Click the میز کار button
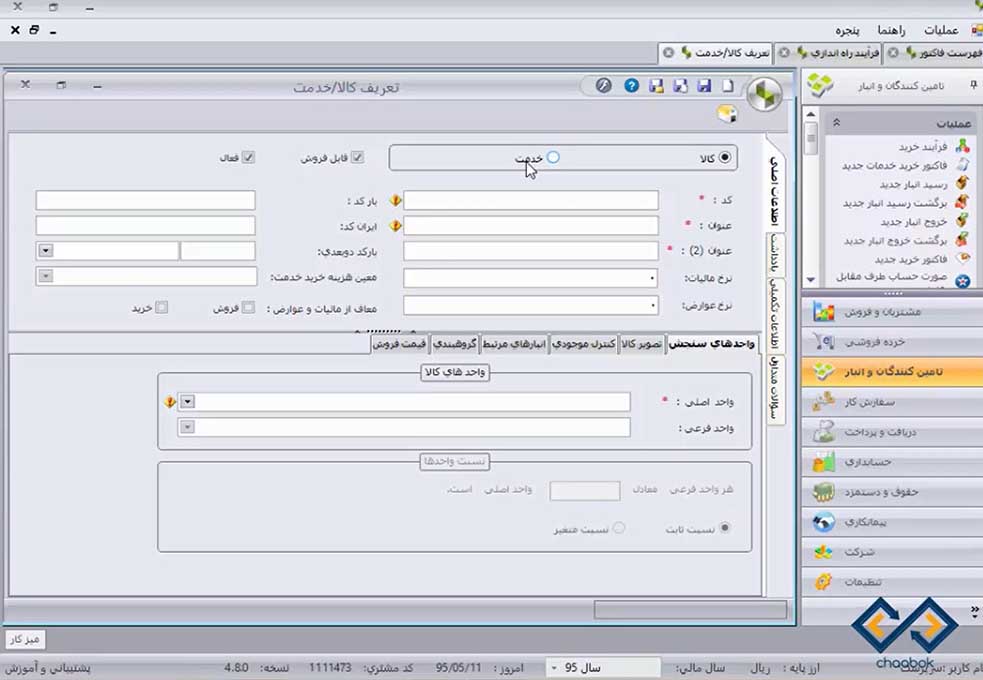 click(x=24, y=638)
